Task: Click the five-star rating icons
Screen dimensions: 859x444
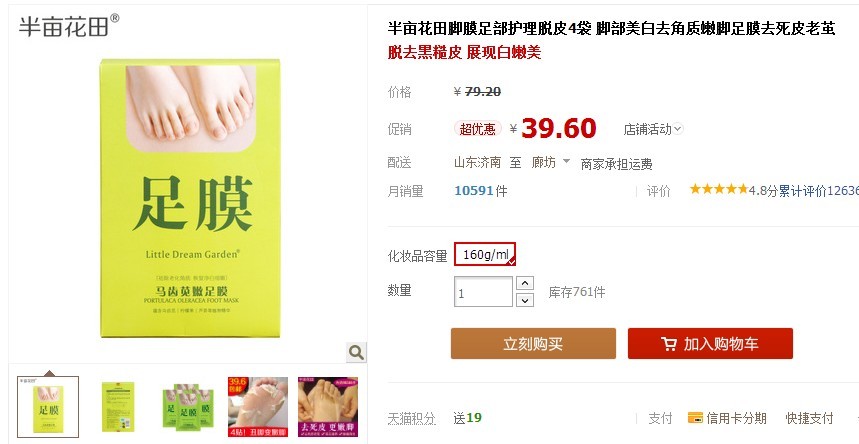Action: (x=719, y=189)
